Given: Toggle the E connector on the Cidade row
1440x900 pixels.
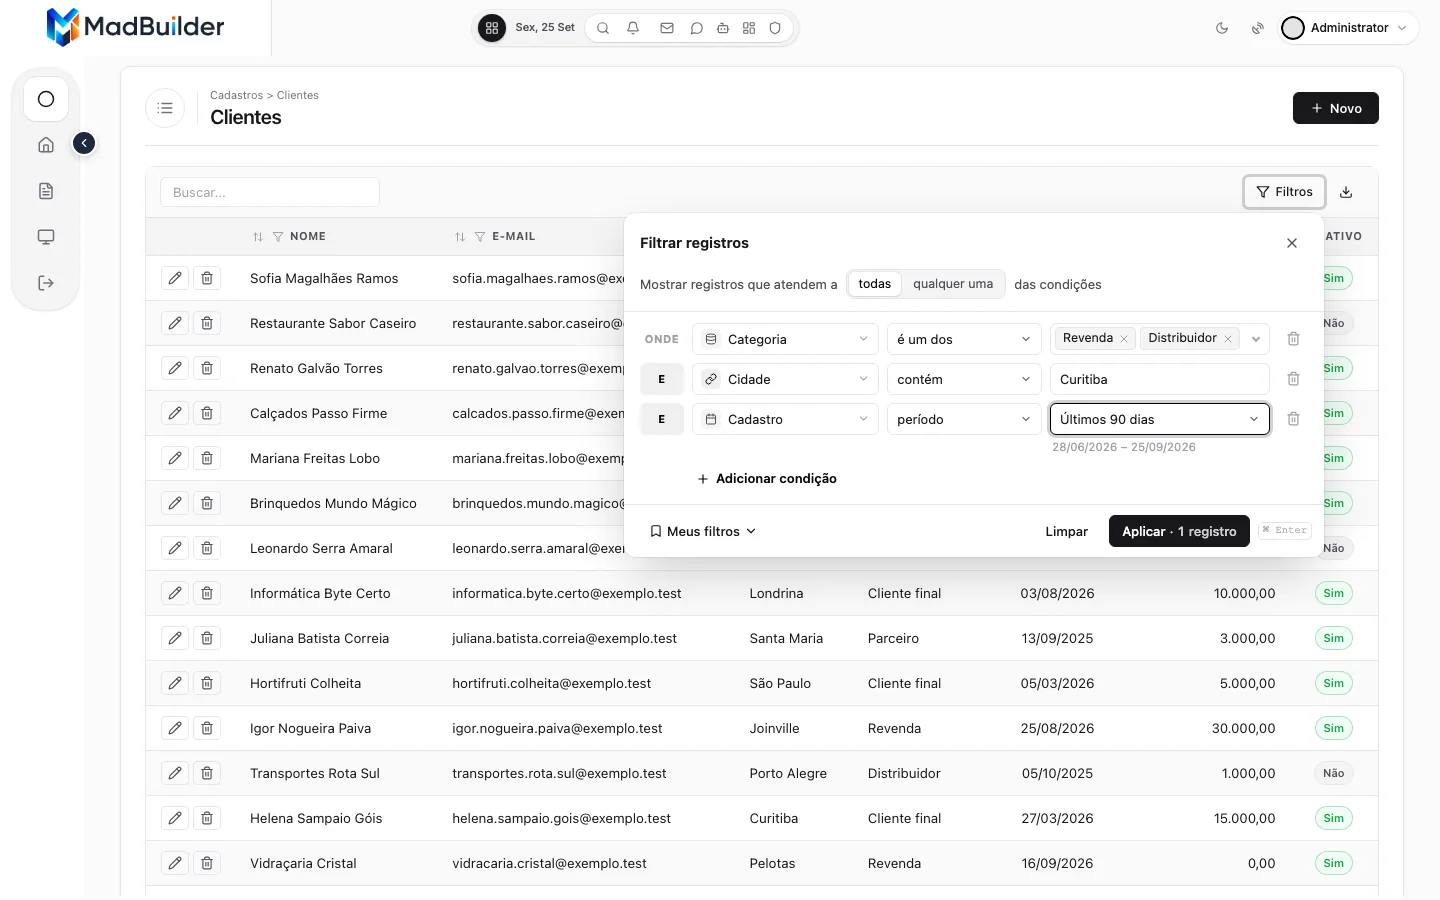Looking at the screenshot, I should click(661, 379).
